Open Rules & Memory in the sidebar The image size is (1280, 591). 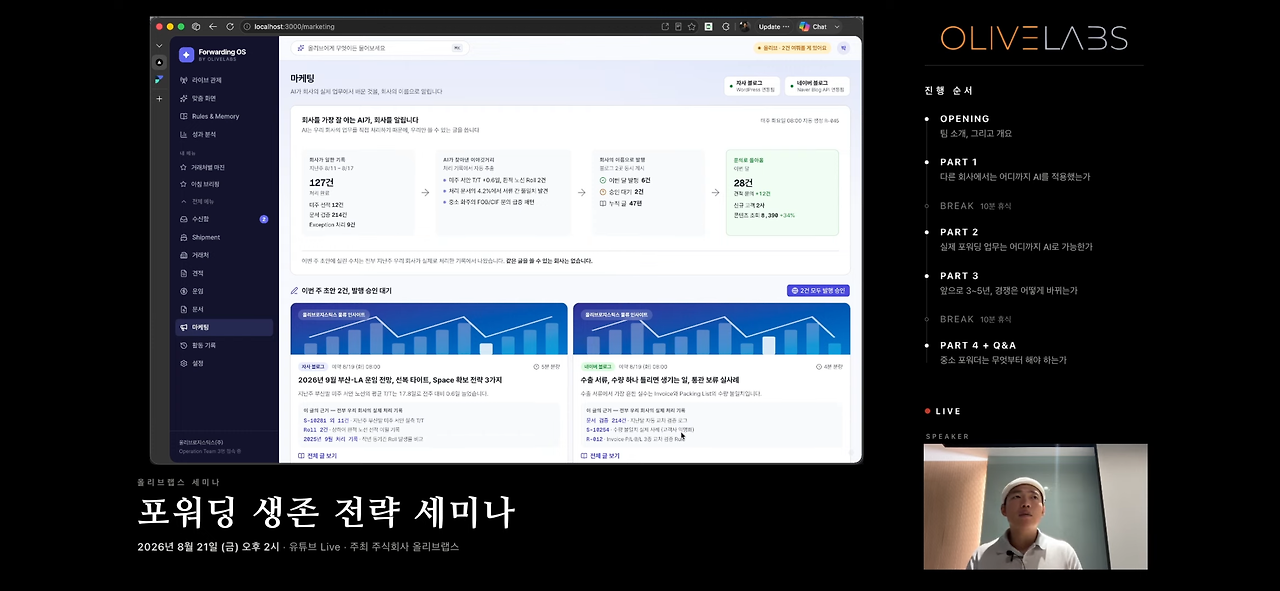pyautogui.click(x=225, y=116)
